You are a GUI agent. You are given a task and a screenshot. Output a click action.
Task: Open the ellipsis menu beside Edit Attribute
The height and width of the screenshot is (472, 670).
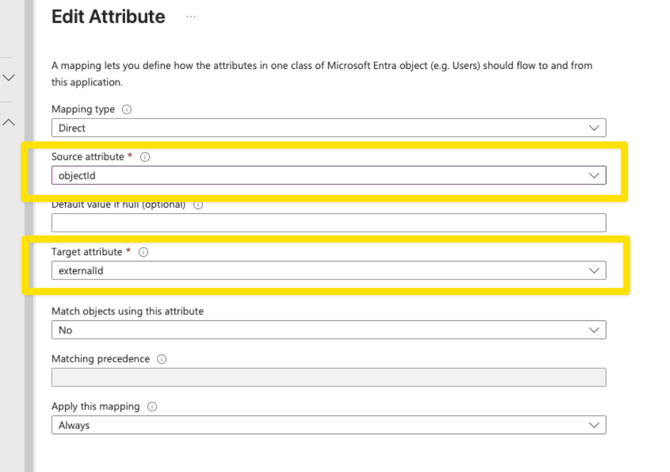(x=191, y=17)
